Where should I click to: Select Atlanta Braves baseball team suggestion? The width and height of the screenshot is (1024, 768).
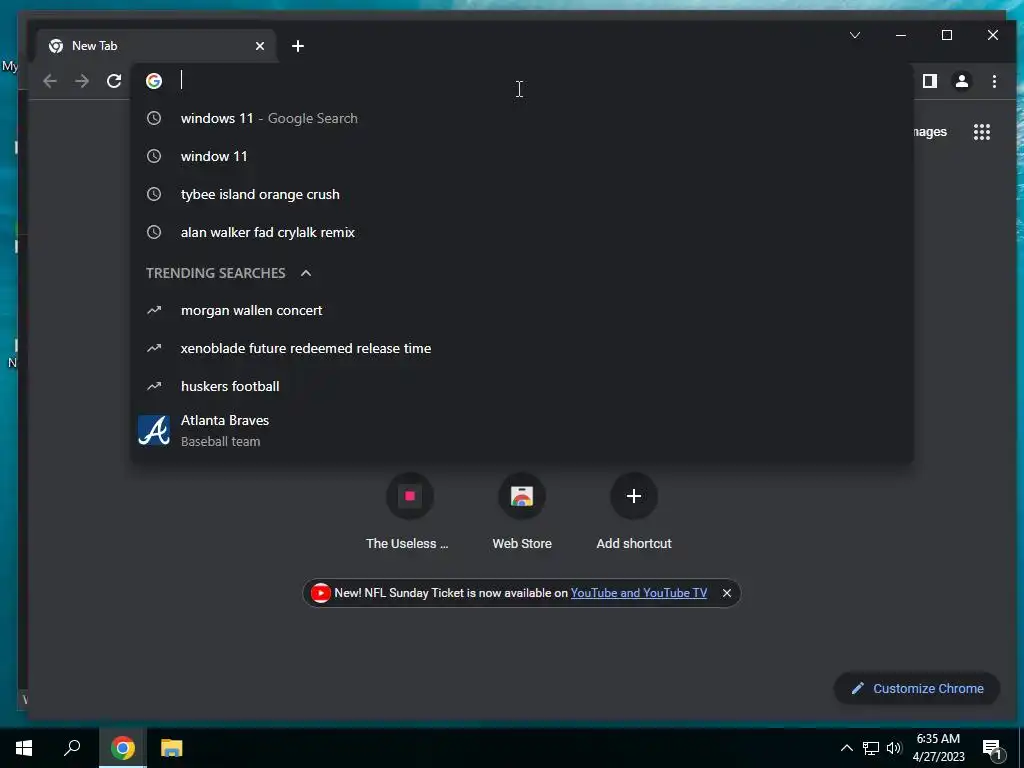tap(522, 430)
